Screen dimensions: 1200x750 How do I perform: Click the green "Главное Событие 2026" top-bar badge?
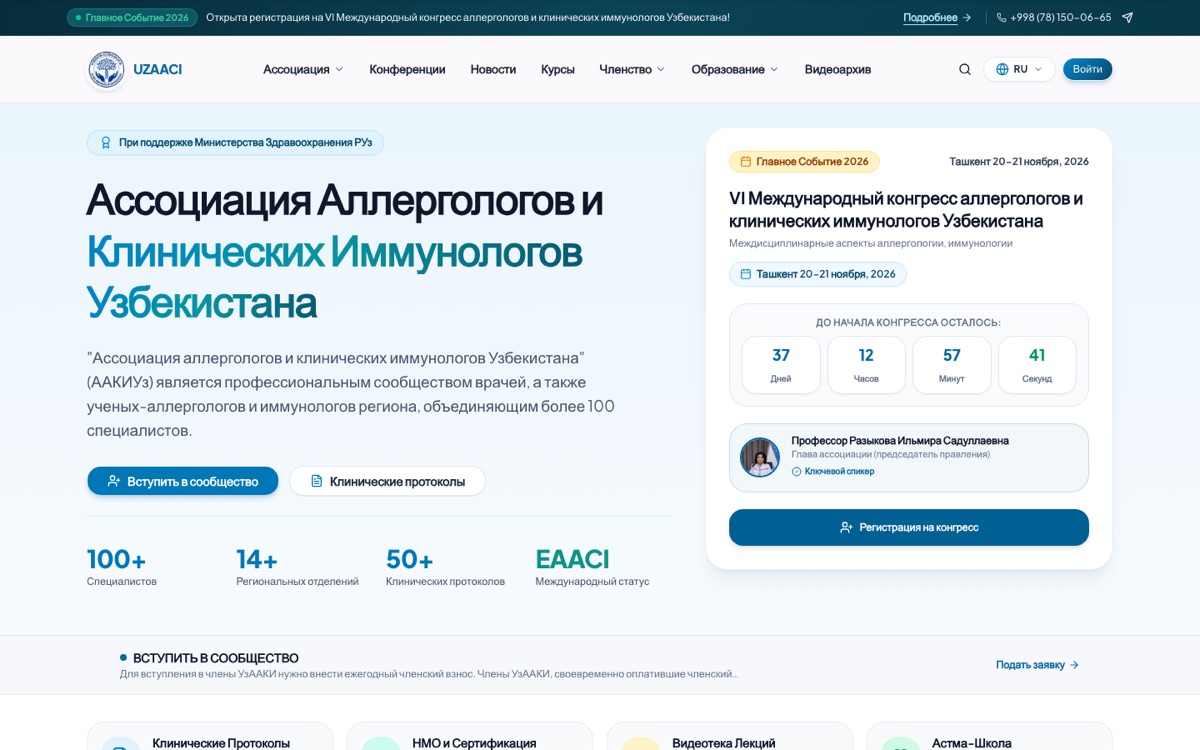[x=131, y=18]
